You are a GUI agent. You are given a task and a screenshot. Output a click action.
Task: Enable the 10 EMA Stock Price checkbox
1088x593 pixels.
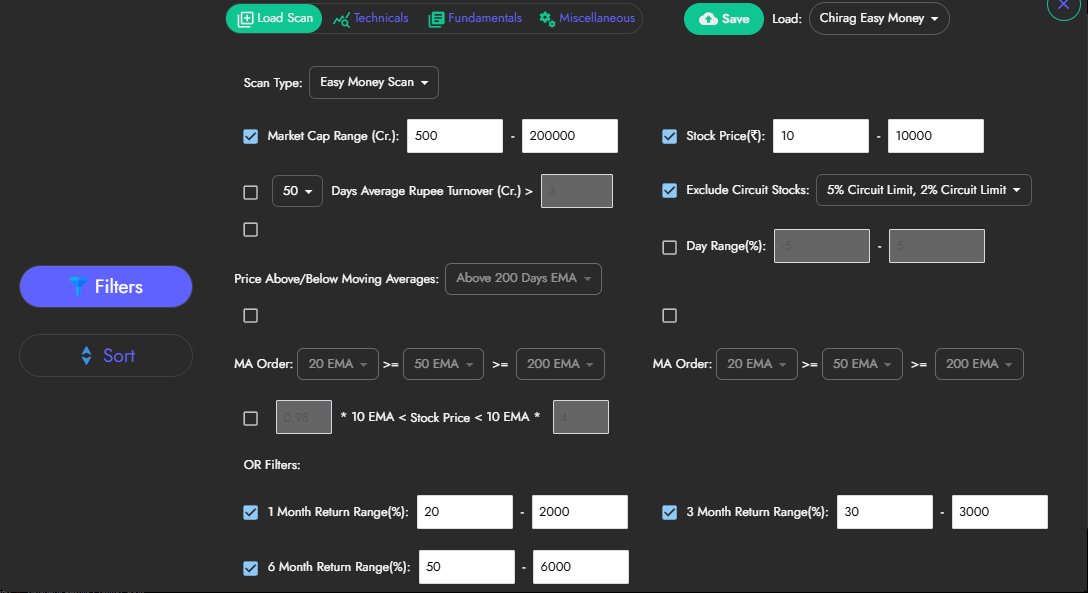point(250,418)
